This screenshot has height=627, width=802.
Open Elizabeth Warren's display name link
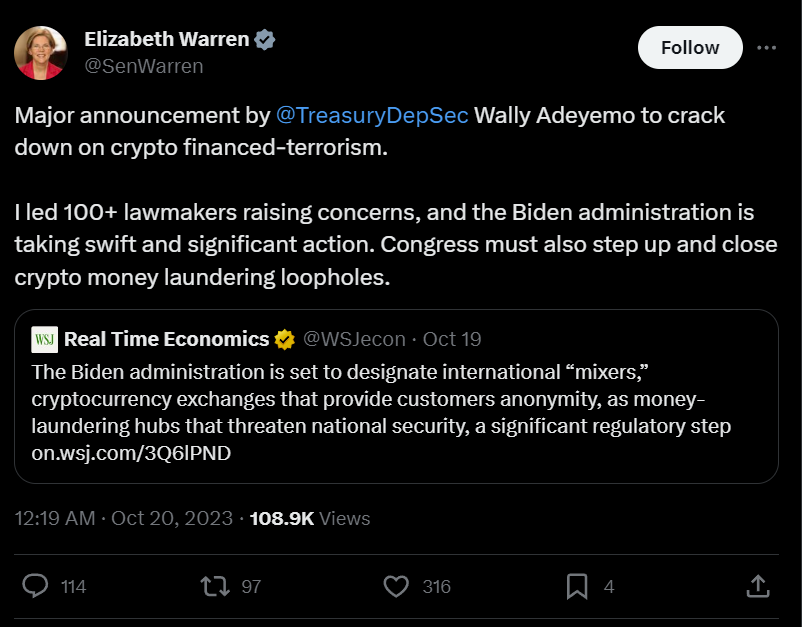click(x=166, y=40)
